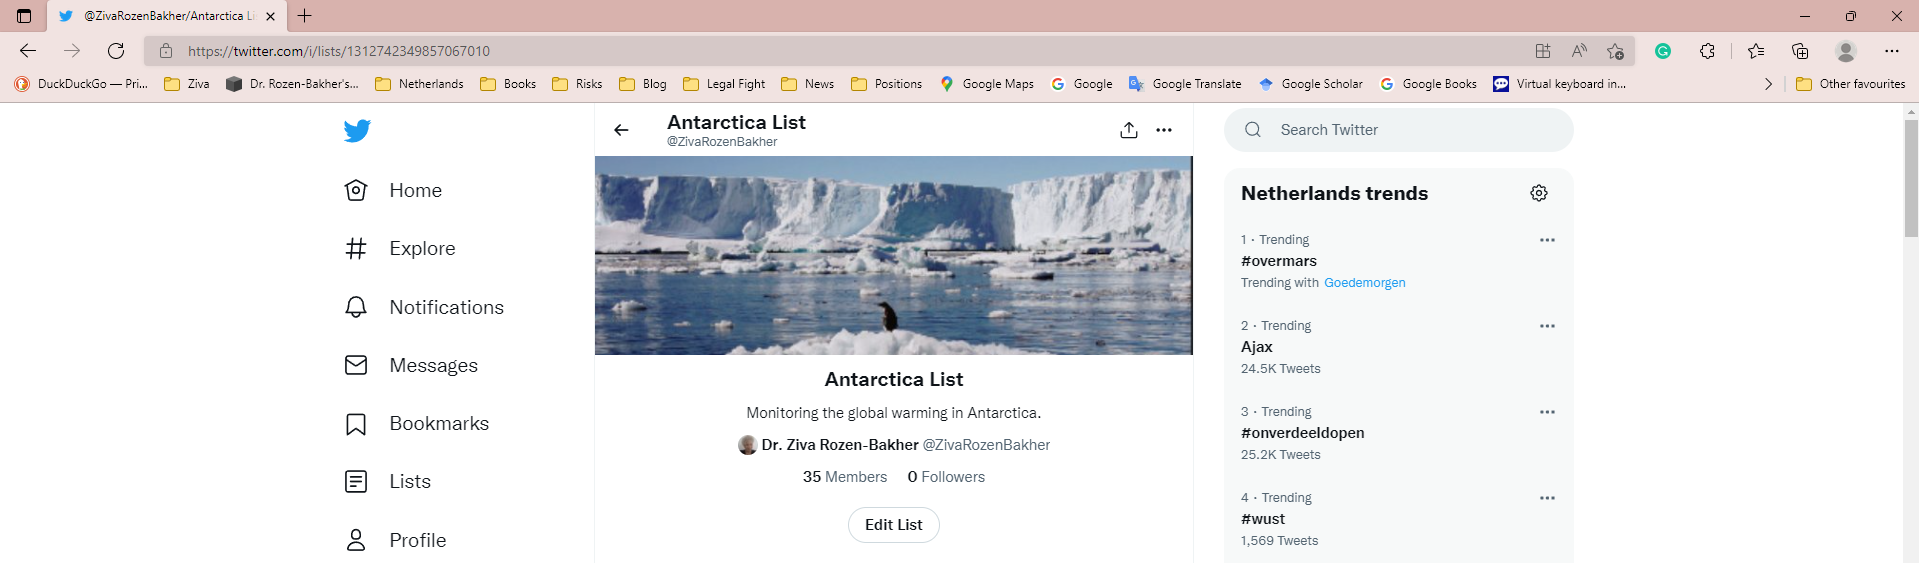Image resolution: width=1919 pixels, height=563 pixels.
Task: Open Explore from the sidebar
Action: pyautogui.click(x=400, y=248)
